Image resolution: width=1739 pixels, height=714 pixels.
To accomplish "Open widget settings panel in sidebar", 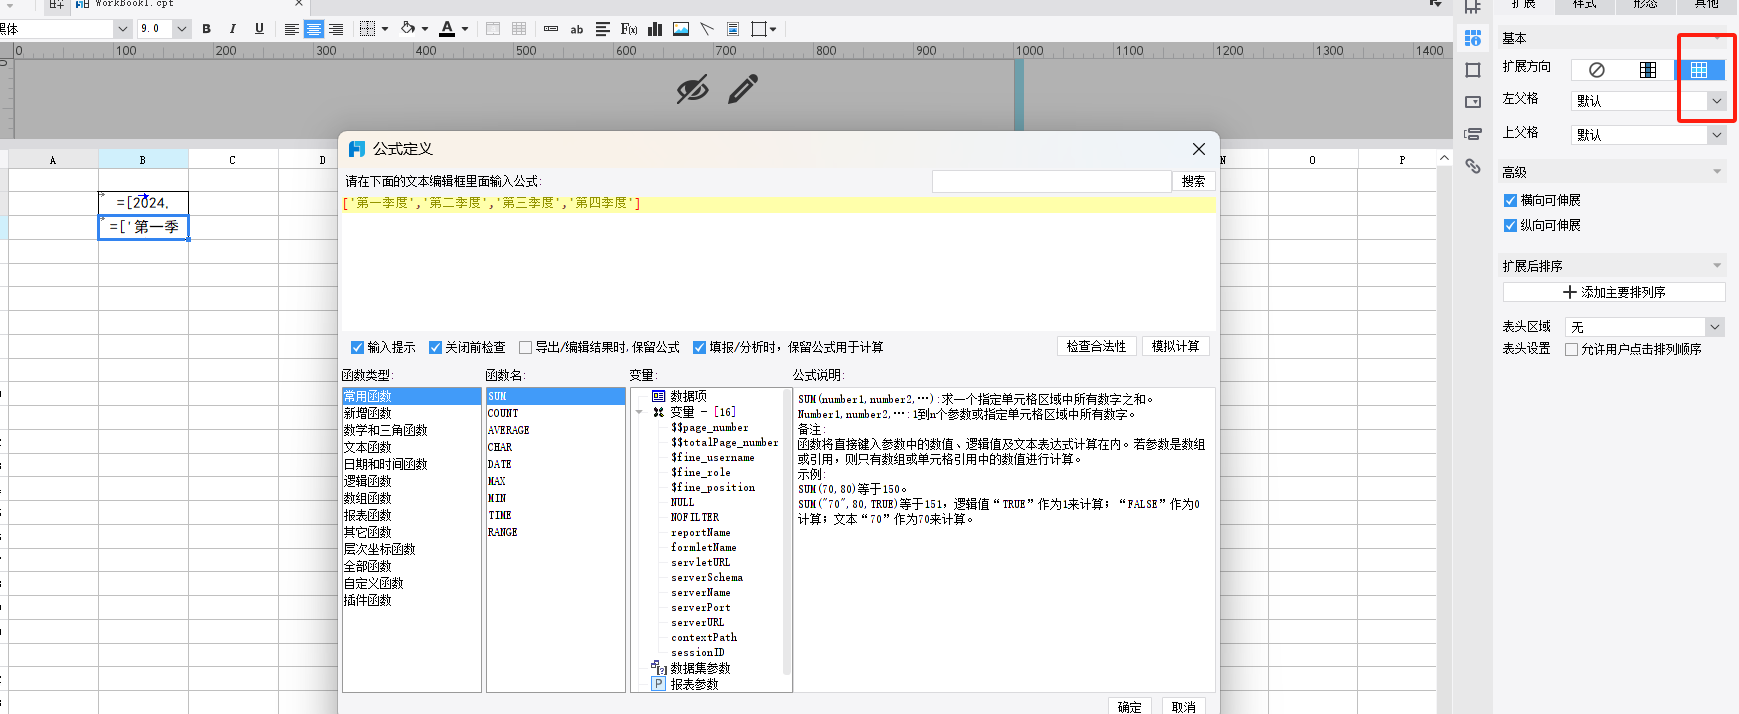I will click(1473, 102).
